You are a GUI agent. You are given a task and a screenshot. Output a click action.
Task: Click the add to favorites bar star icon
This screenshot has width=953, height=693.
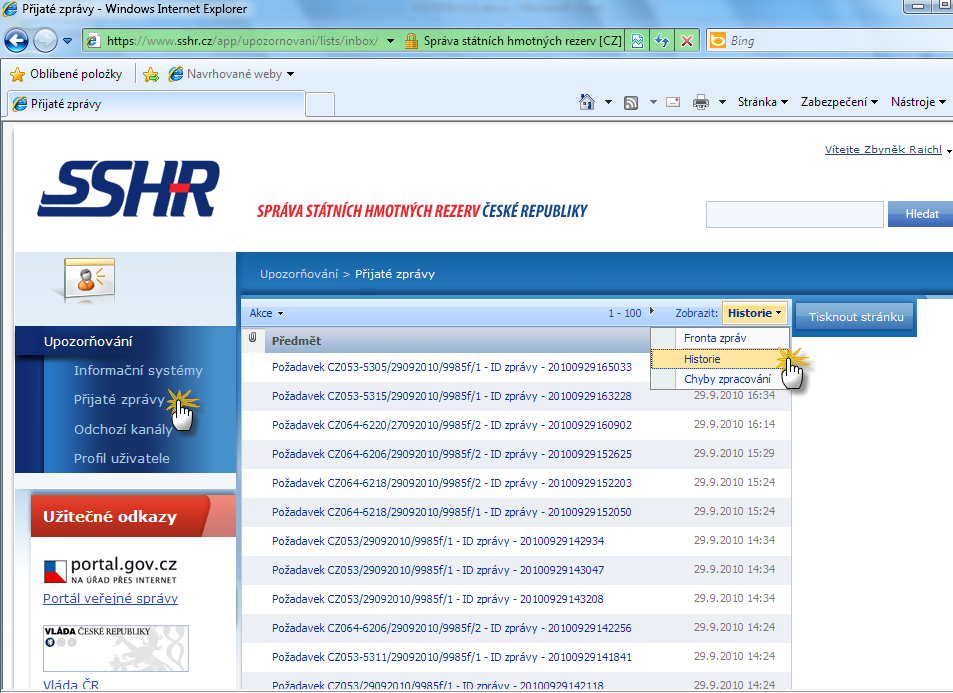click(151, 74)
